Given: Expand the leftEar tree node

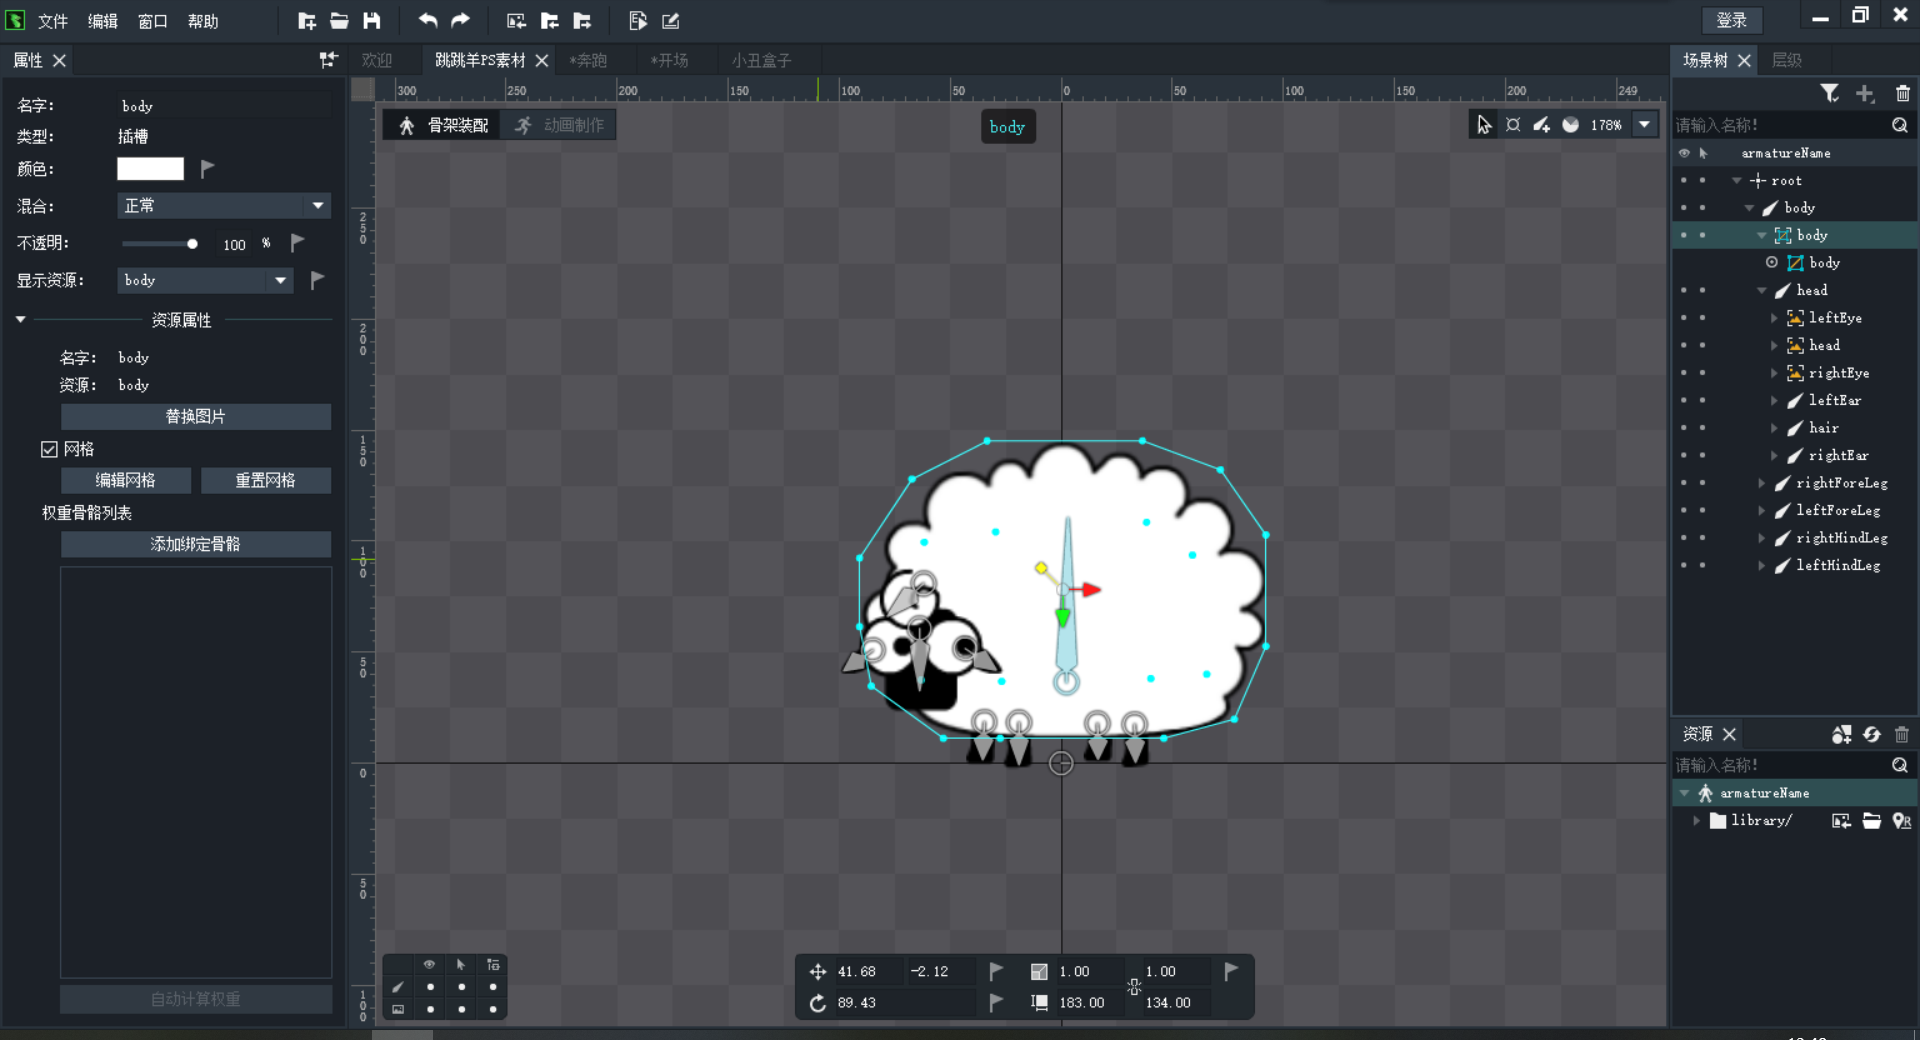Looking at the screenshot, I should (x=1774, y=400).
